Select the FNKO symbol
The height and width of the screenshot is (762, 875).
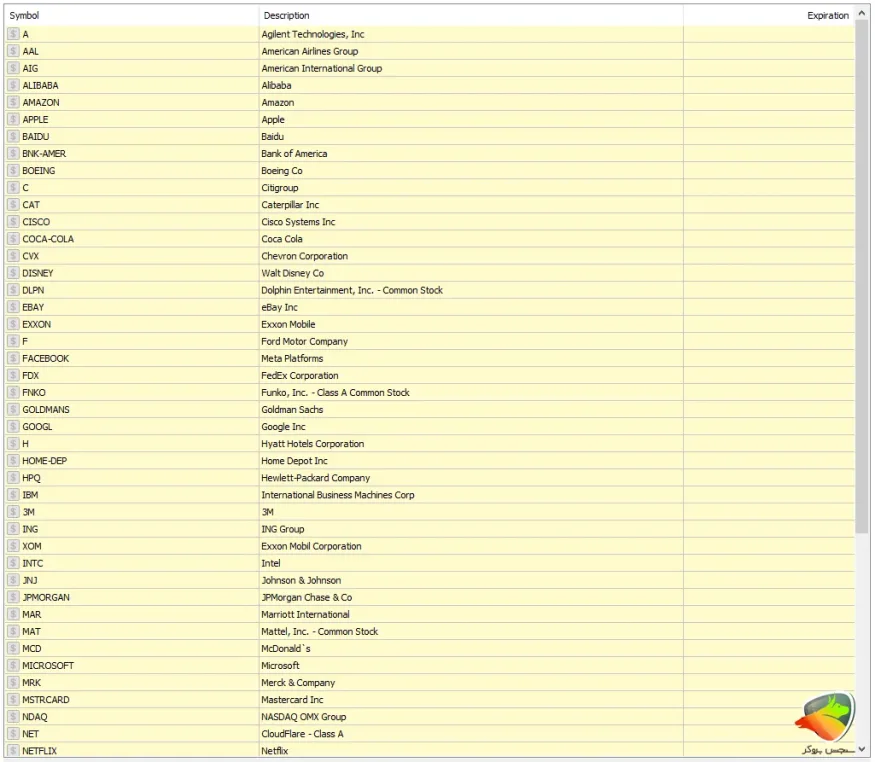click(x=34, y=393)
